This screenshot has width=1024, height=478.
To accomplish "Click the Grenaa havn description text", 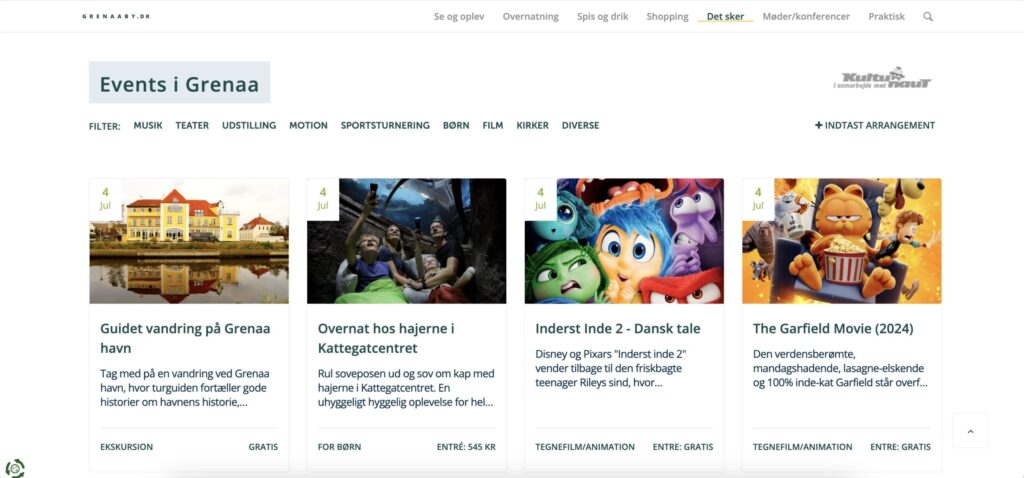I will (185, 388).
